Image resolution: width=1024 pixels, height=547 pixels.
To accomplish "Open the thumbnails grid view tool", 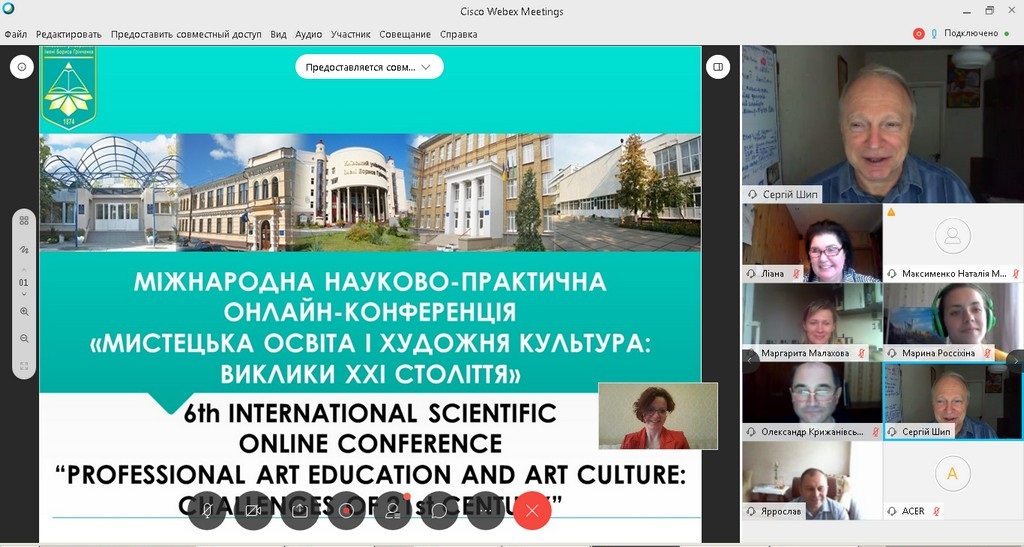I will (x=24, y=221).
